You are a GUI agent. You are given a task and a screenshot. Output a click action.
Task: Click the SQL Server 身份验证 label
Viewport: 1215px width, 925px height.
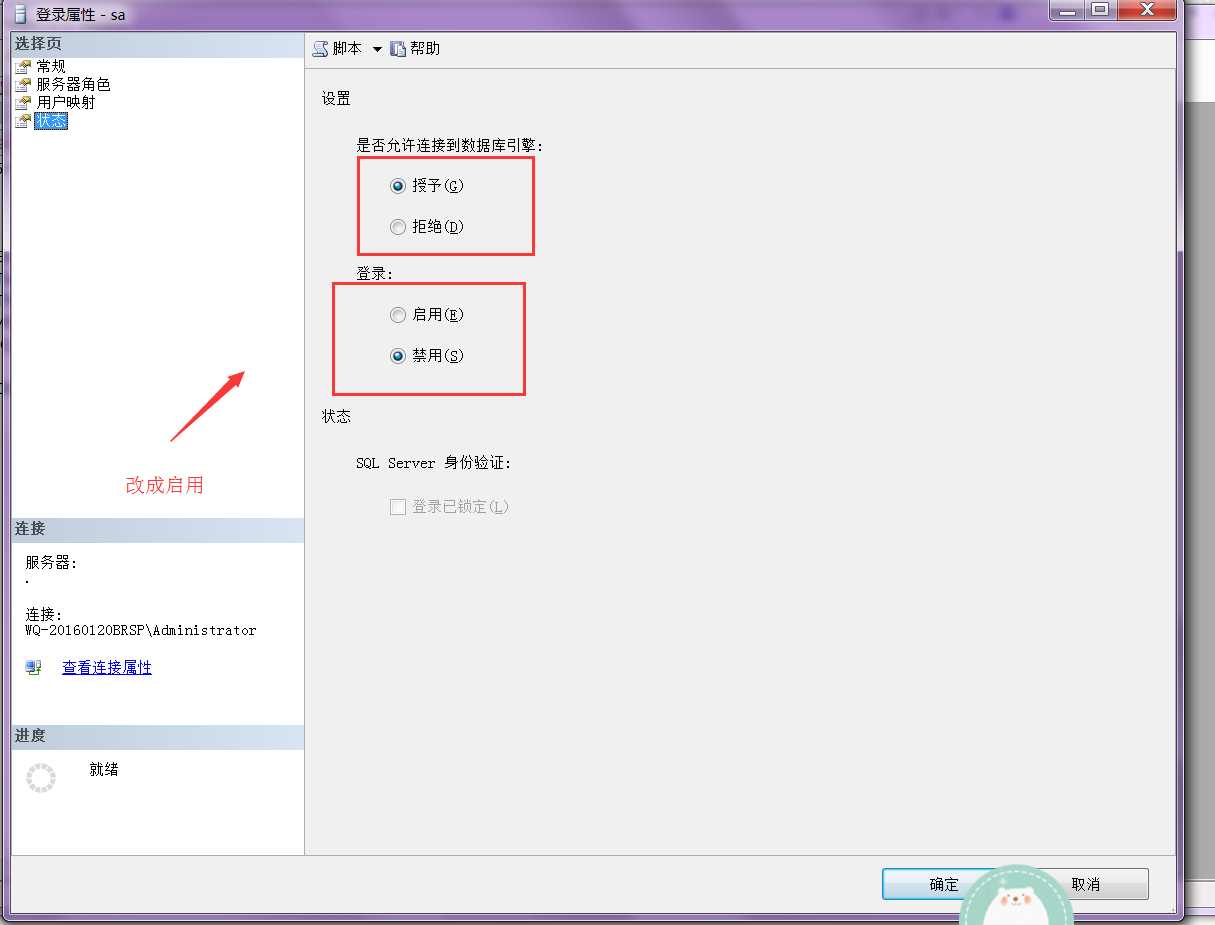click(433, 463)
